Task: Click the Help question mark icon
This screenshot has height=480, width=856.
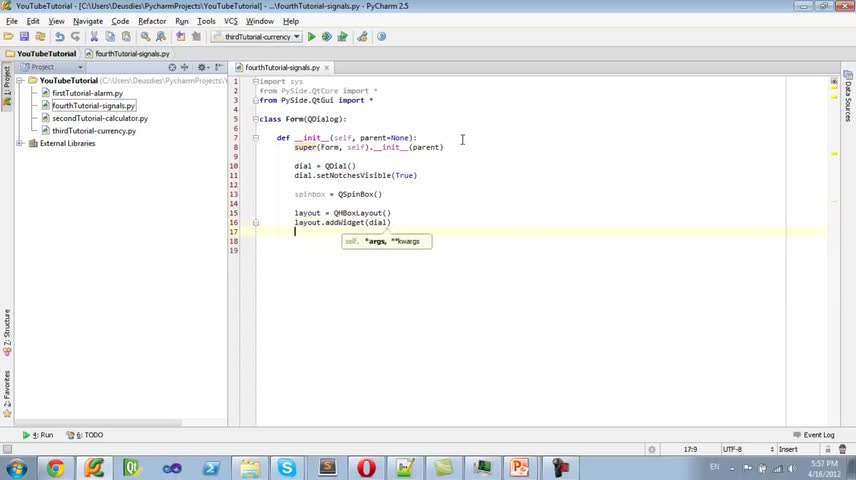Action: click(382, 37)
